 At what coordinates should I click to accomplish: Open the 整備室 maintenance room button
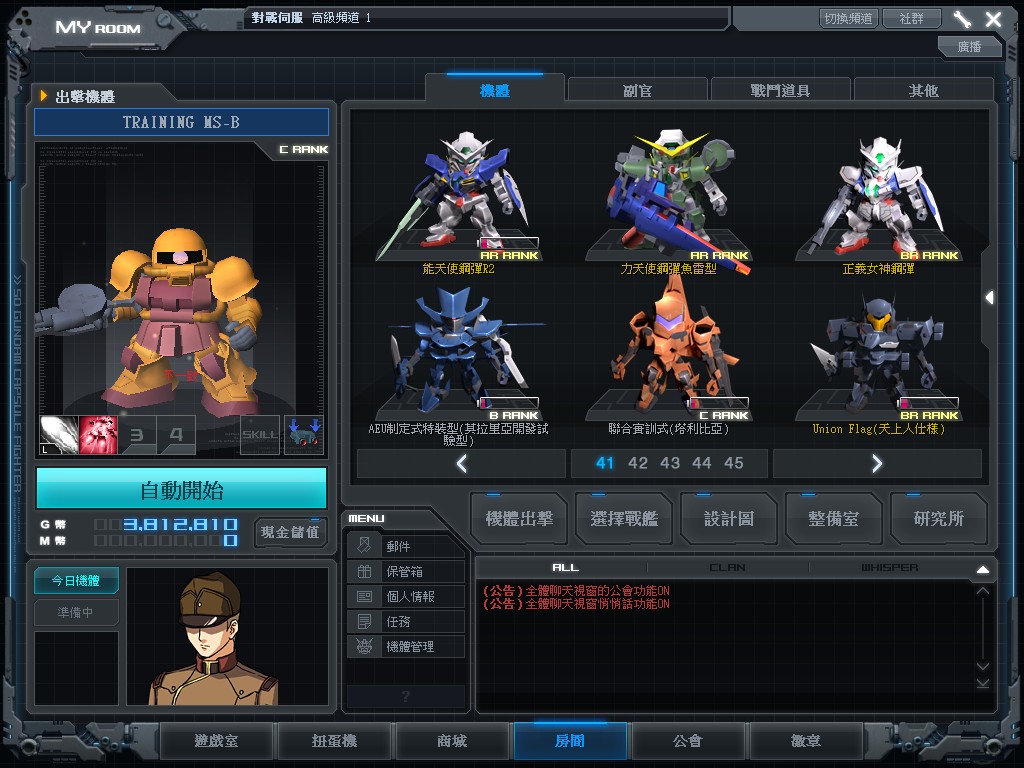tap(833, 519)
